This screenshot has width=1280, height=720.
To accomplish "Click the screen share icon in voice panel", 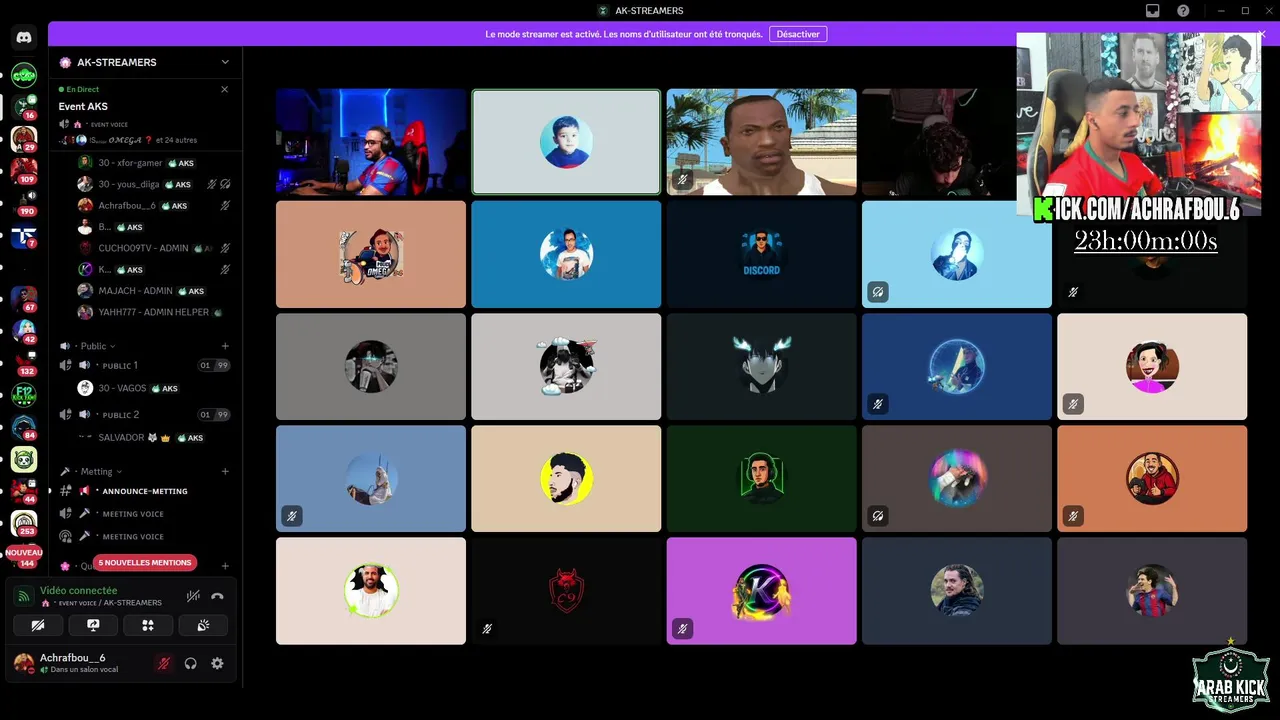I will (x=93, y=625).
